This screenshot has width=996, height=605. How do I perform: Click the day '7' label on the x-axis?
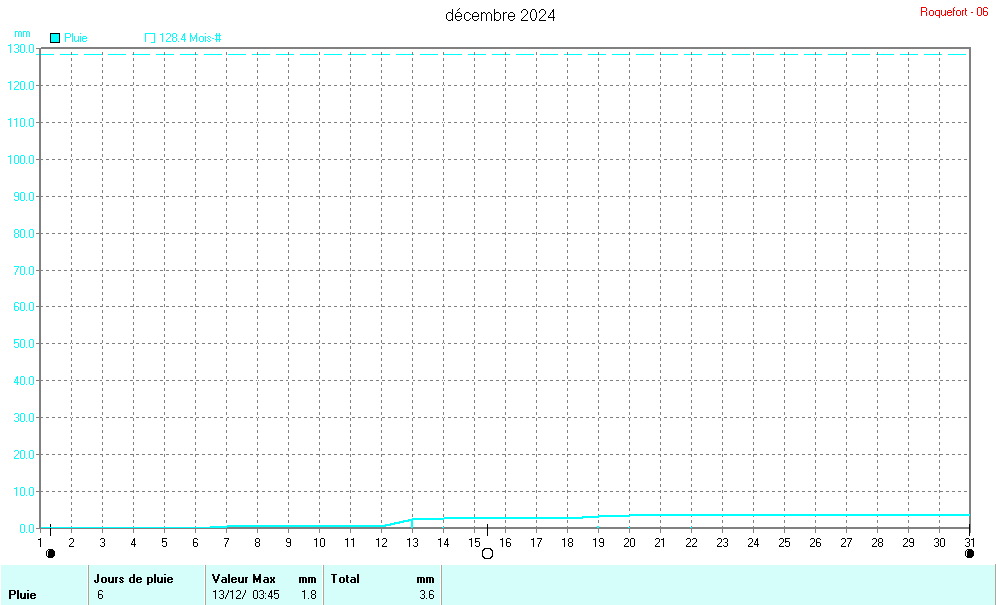[x=226, y=543]
